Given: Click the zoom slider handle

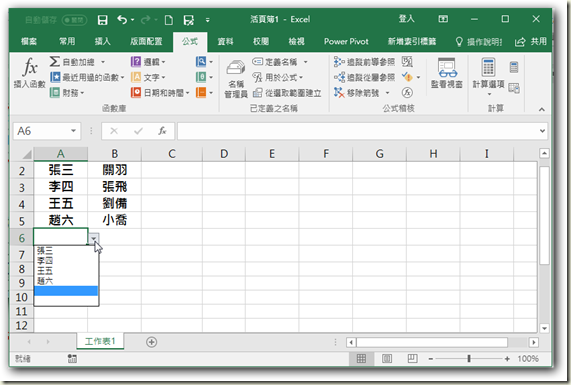Looking at the screenshot, I should pyautogui.click(x=469, y=359).
